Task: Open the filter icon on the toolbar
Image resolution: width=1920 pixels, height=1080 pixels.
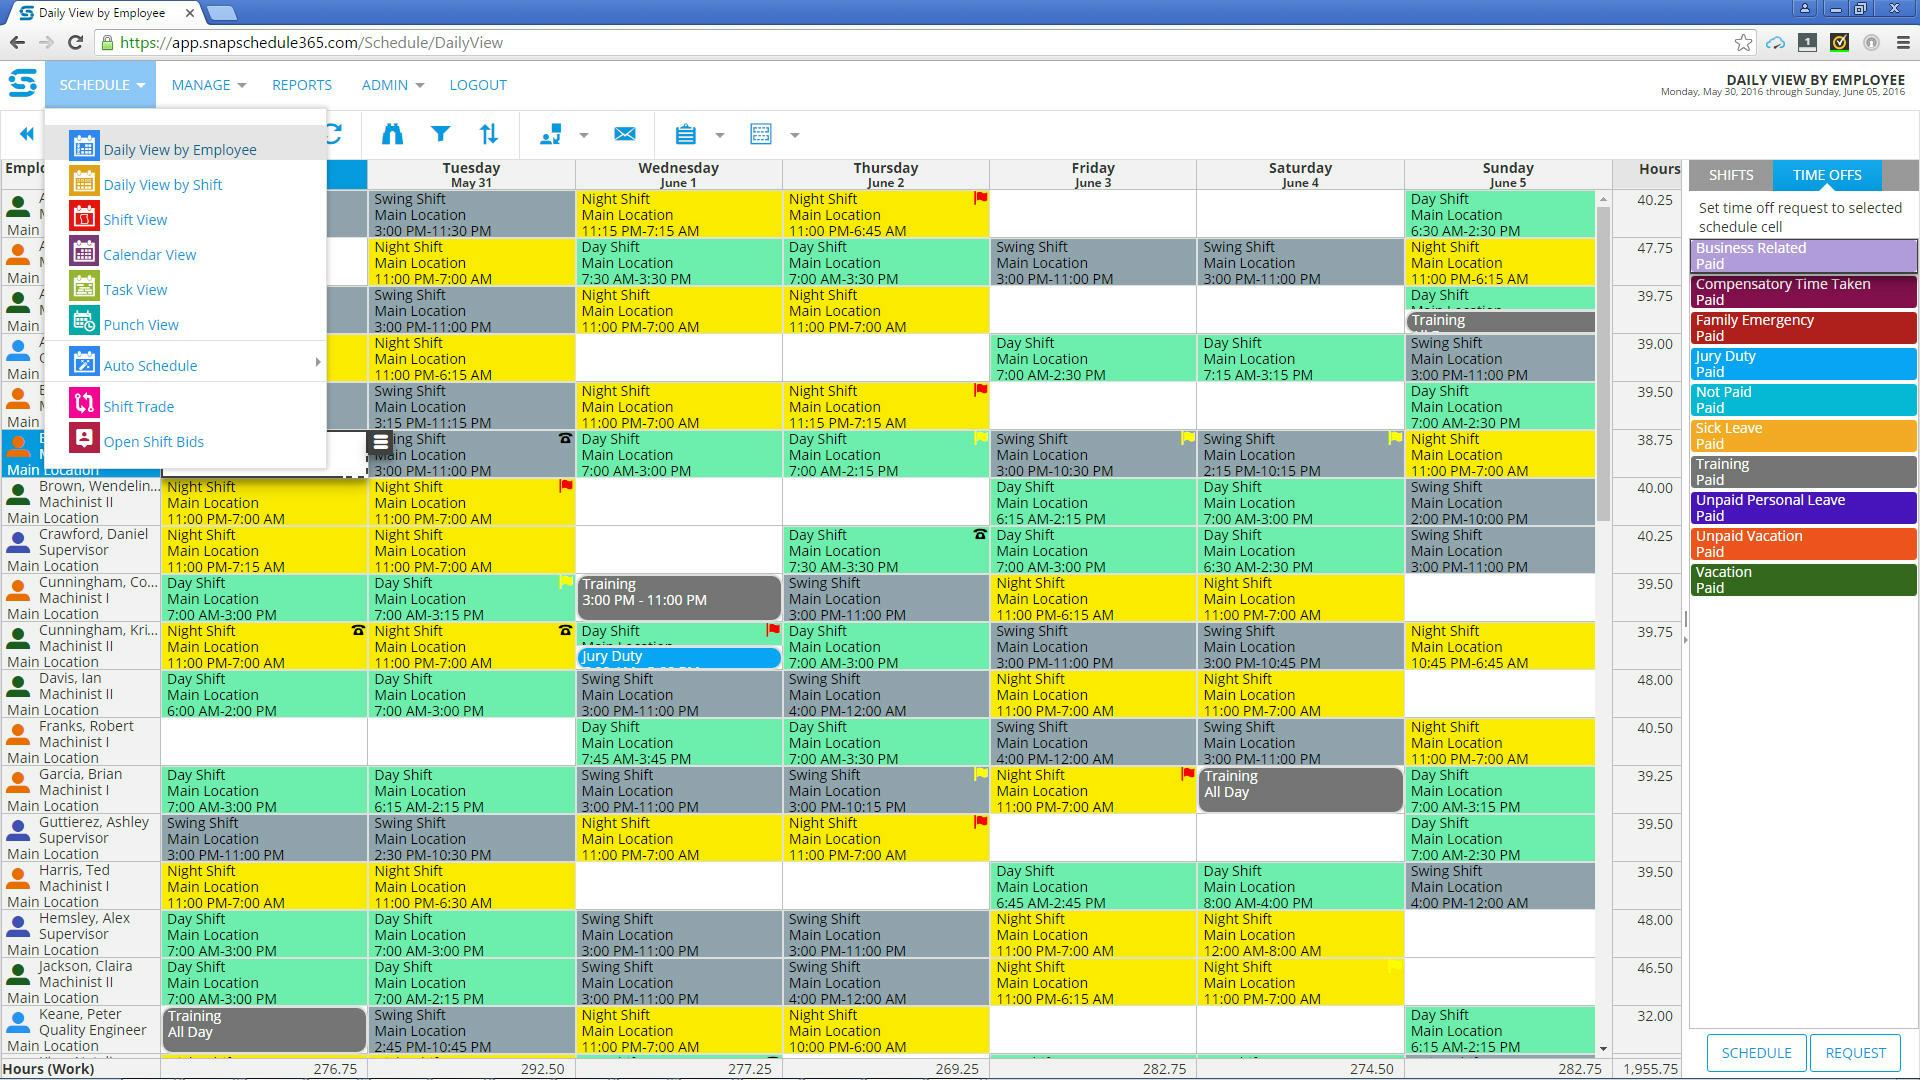Action: pyautogui.click(x=441, y=133)
